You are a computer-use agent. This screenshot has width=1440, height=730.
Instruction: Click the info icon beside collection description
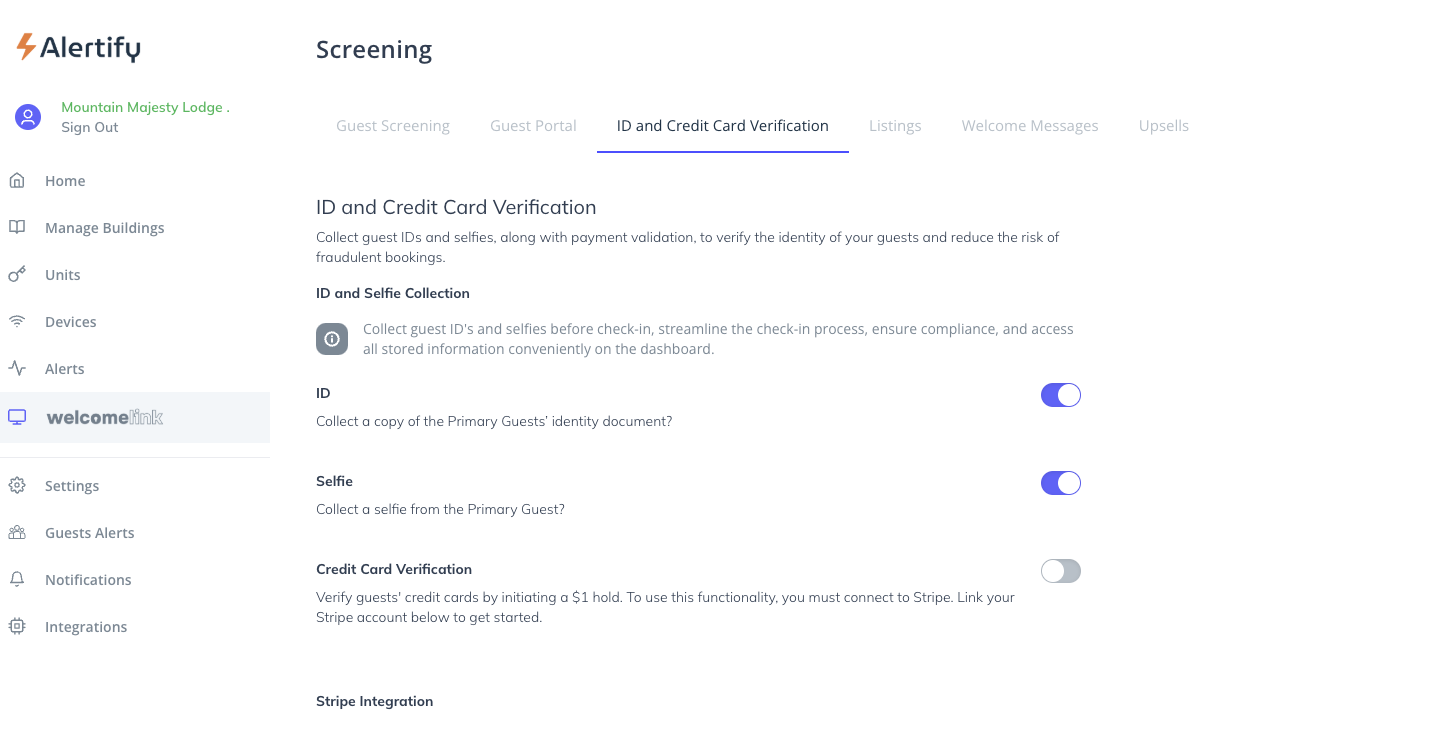coord(332,339)
